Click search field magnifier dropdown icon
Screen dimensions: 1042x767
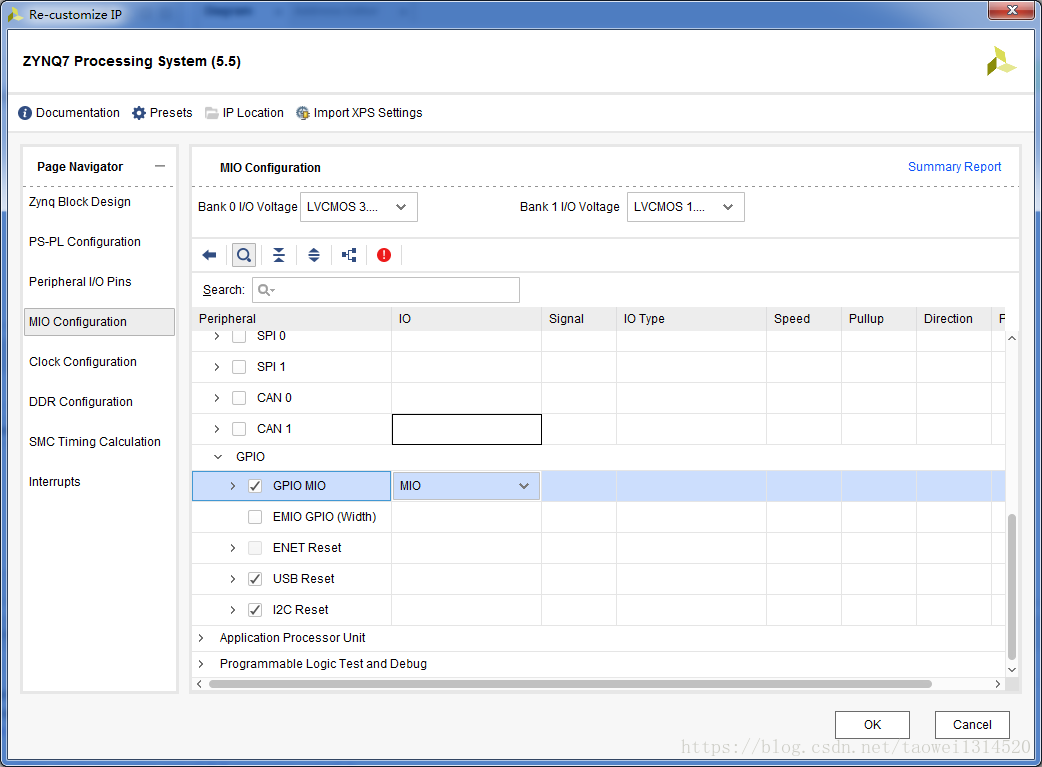(266, 290)
